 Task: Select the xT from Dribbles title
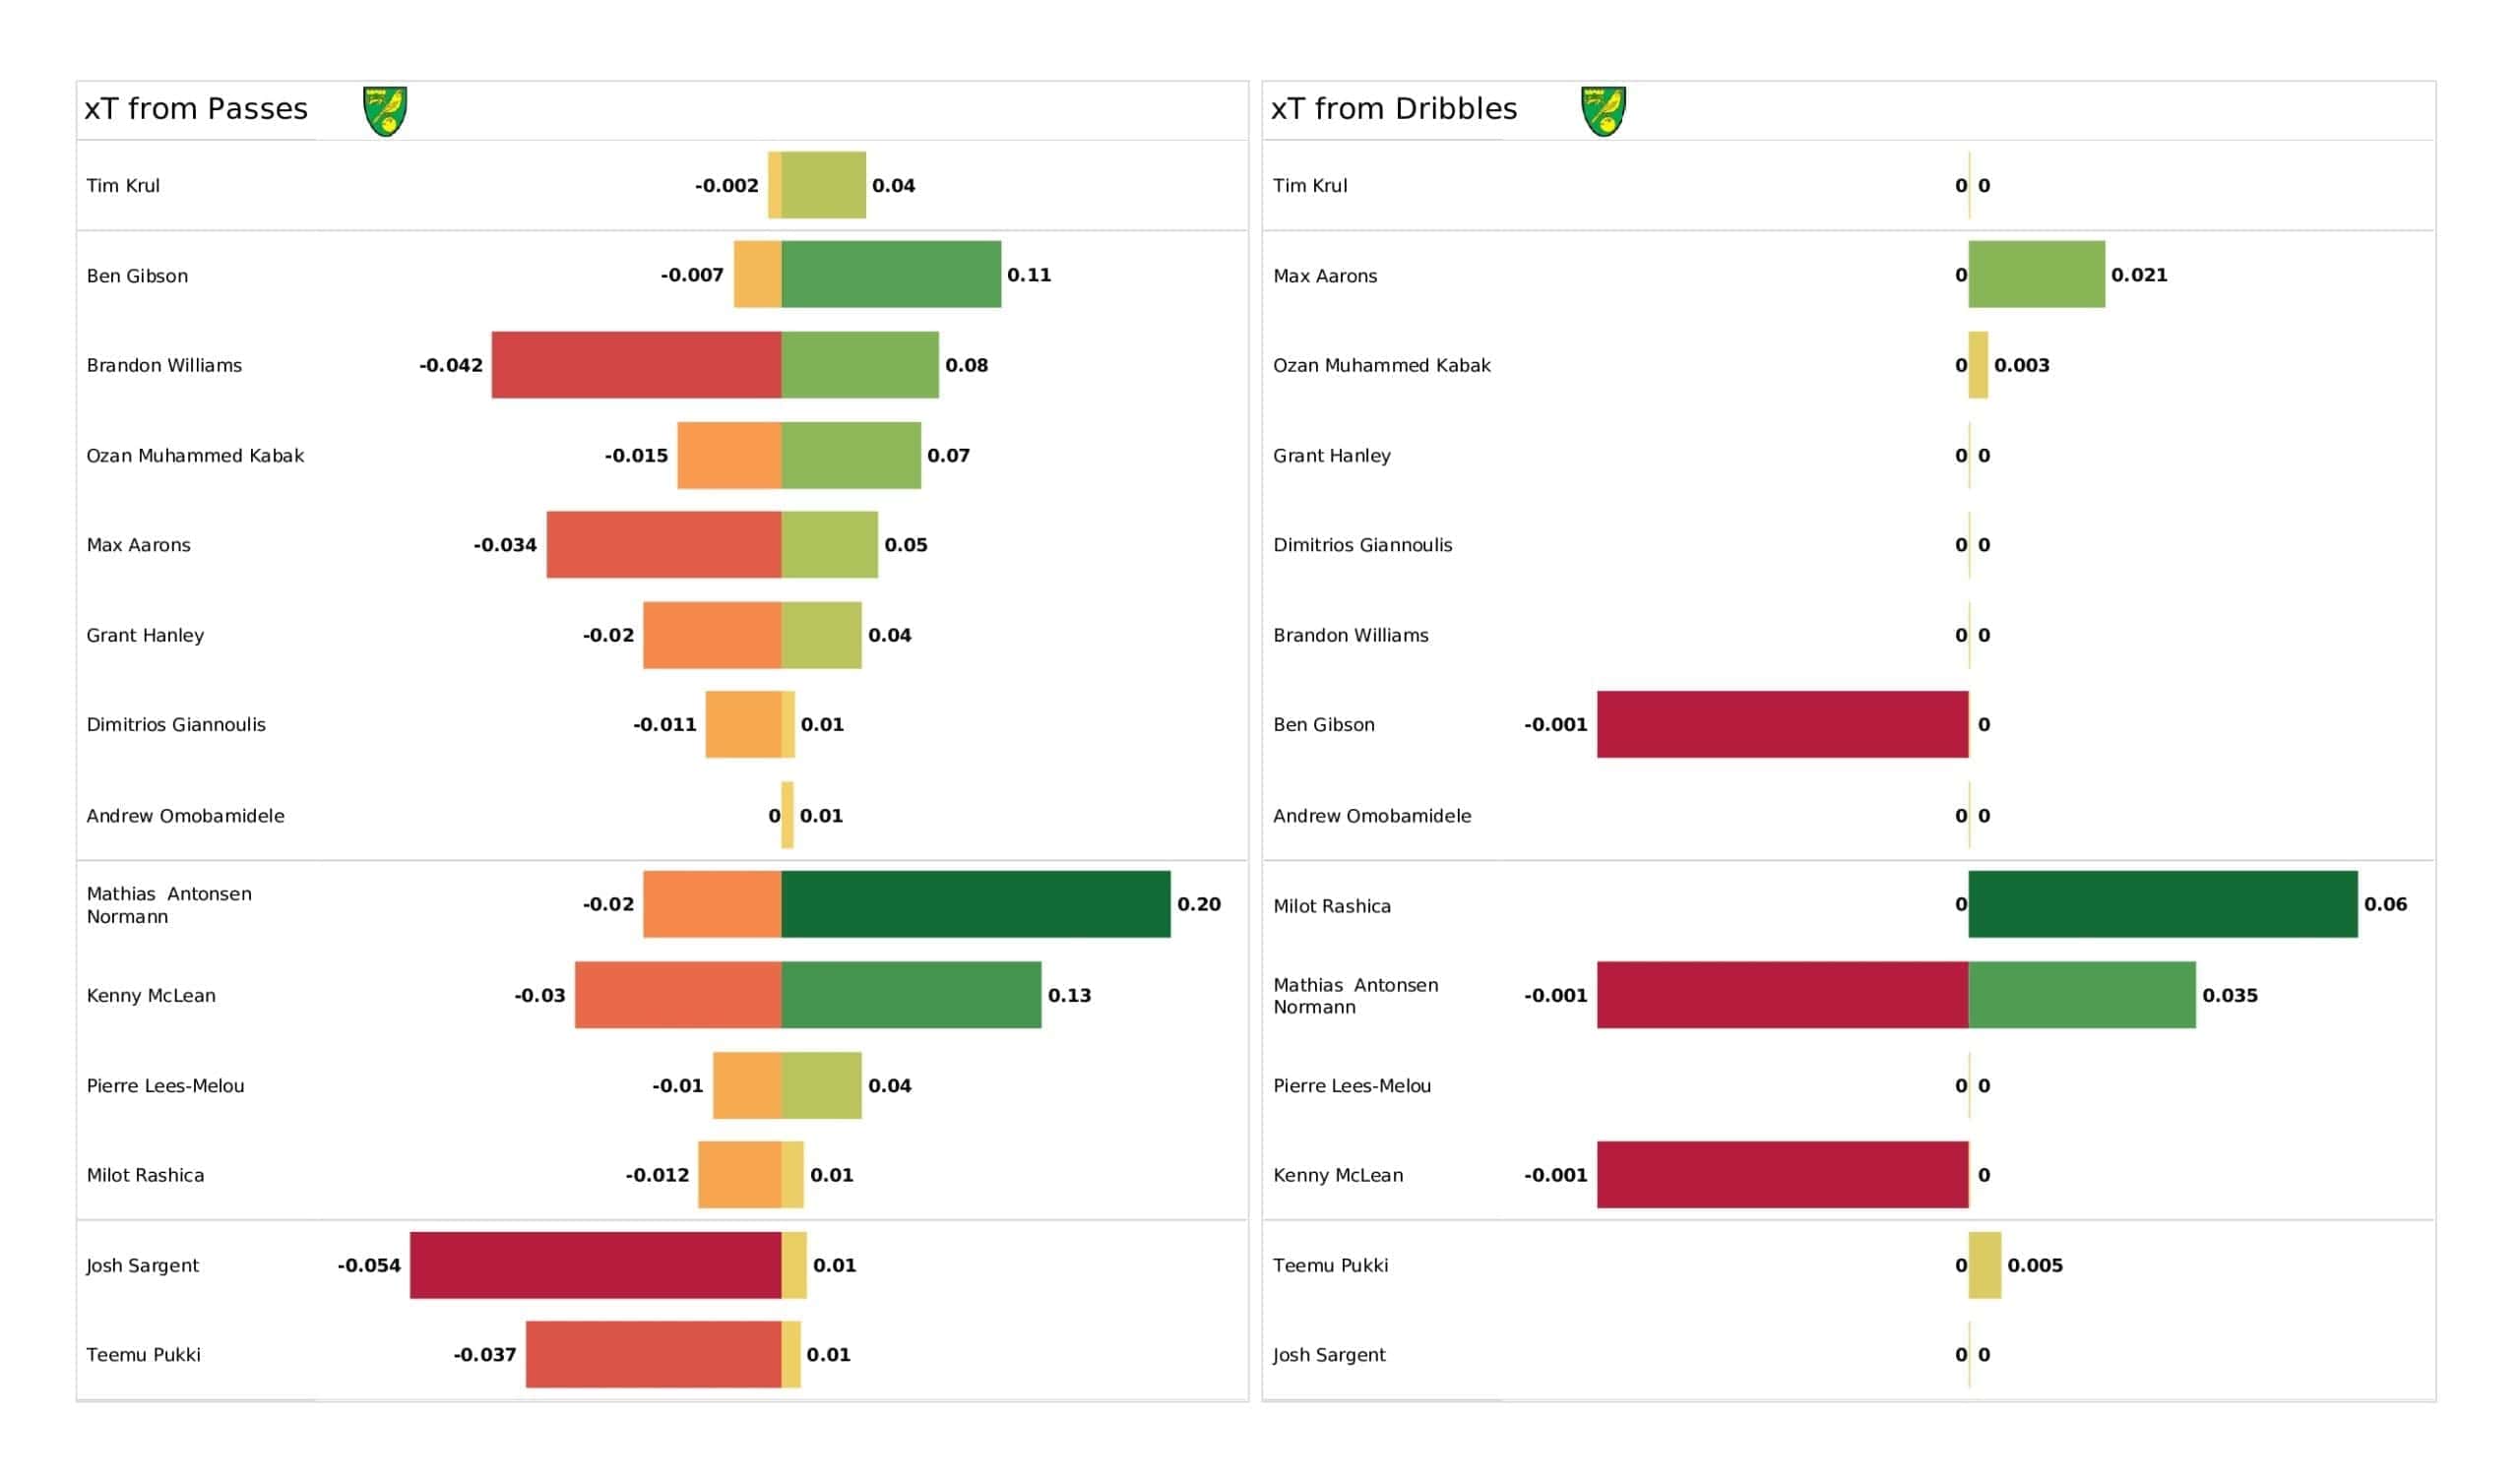tap(1394, 108)
